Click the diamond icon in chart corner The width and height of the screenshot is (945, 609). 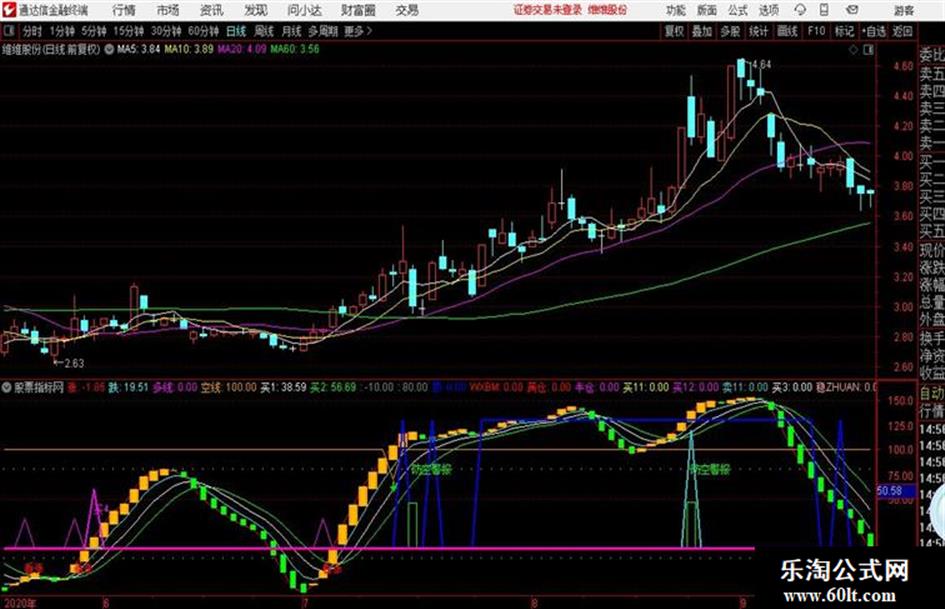click(853, 50)
